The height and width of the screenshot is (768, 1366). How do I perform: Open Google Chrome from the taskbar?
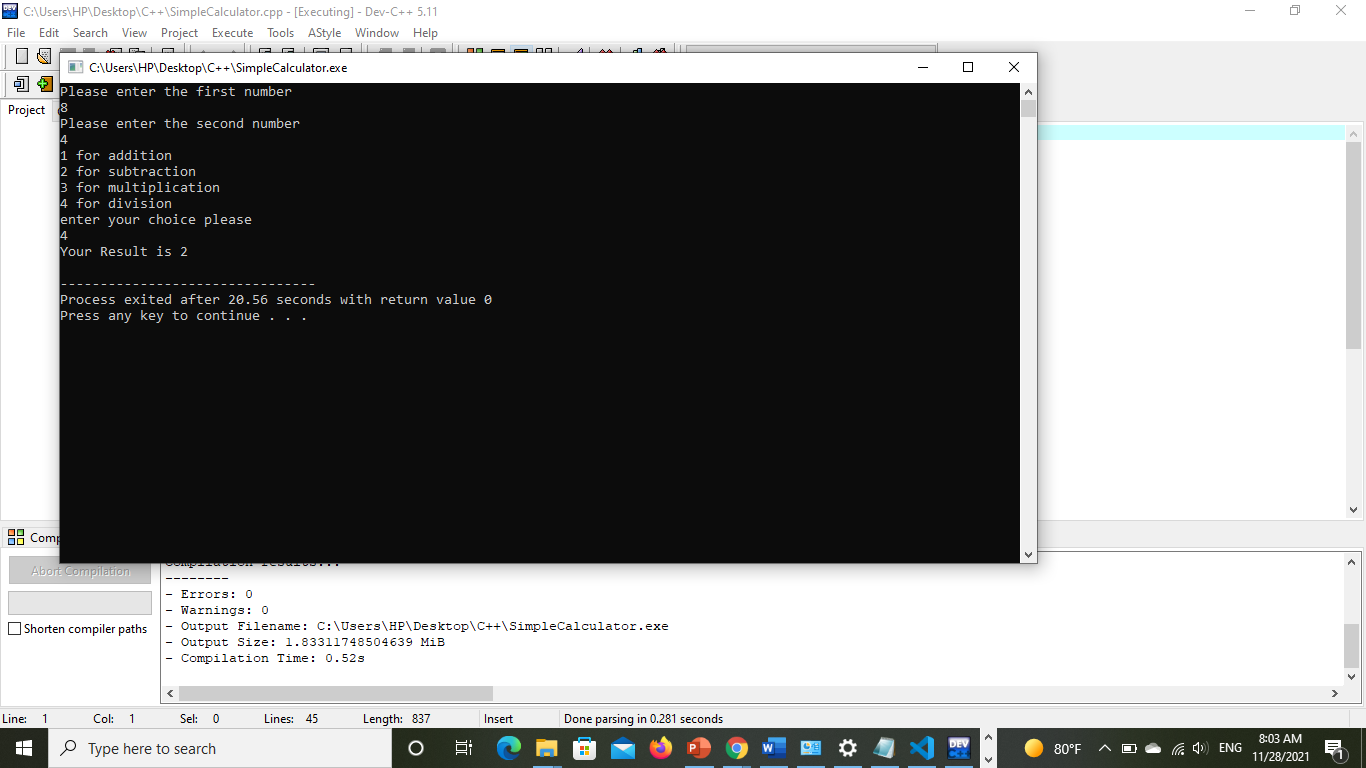[735, 747]
